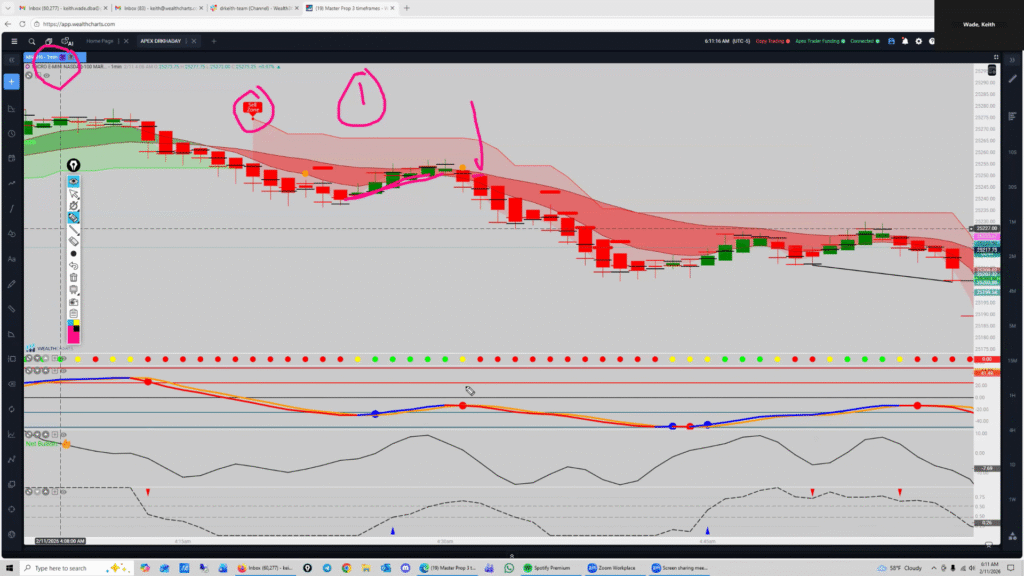Expand the right panel double chevron
Image resolution: width=1024 pixels, height=576 pixels.
click(x=1012, y=60)
